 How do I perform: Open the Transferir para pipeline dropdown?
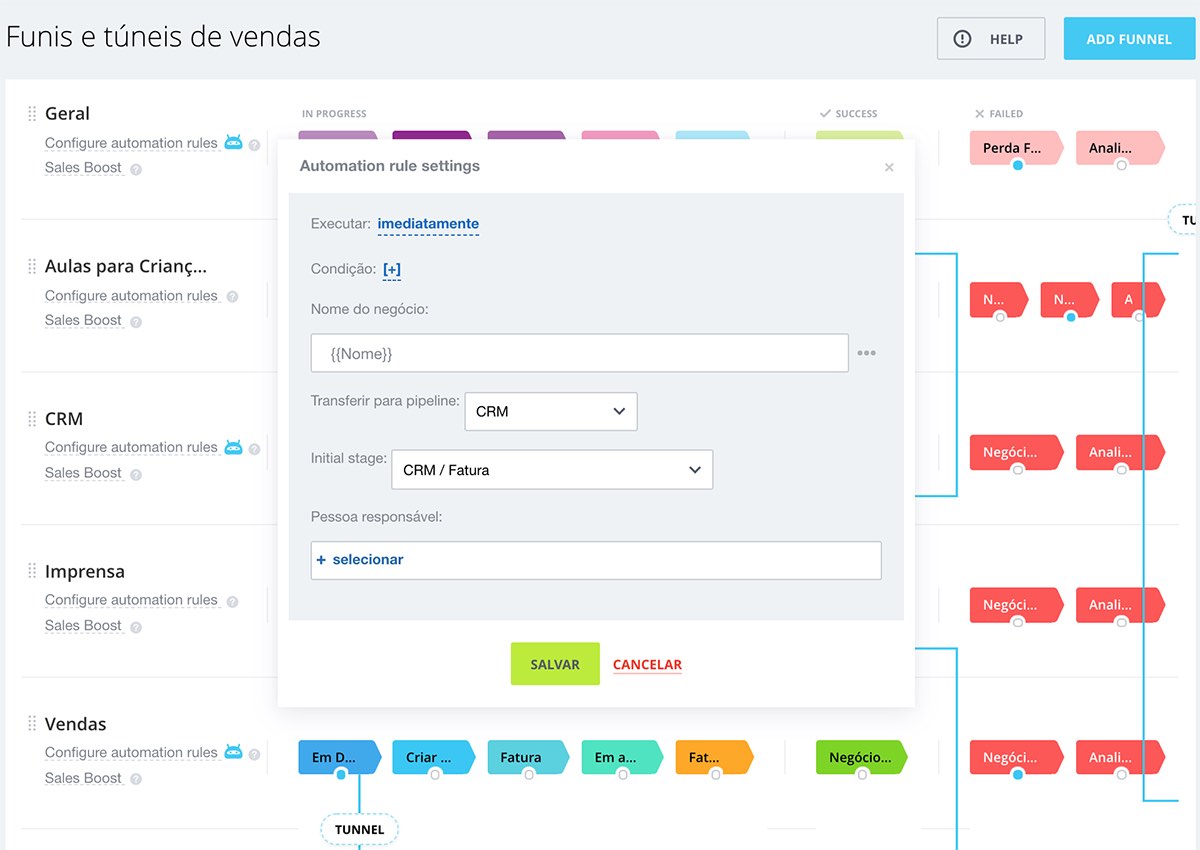550,411
